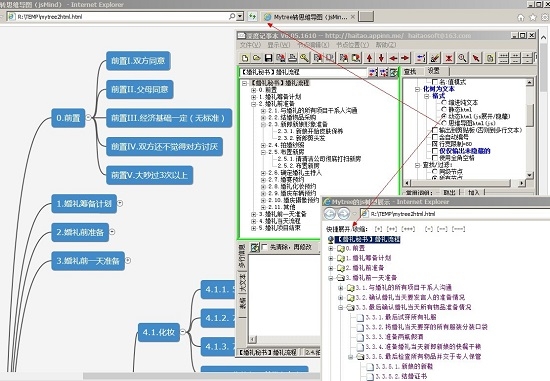The width and height of the screenshot is (550, 381).
Task: Click the red cursor arrow toolbar icon
Action: 476,58
